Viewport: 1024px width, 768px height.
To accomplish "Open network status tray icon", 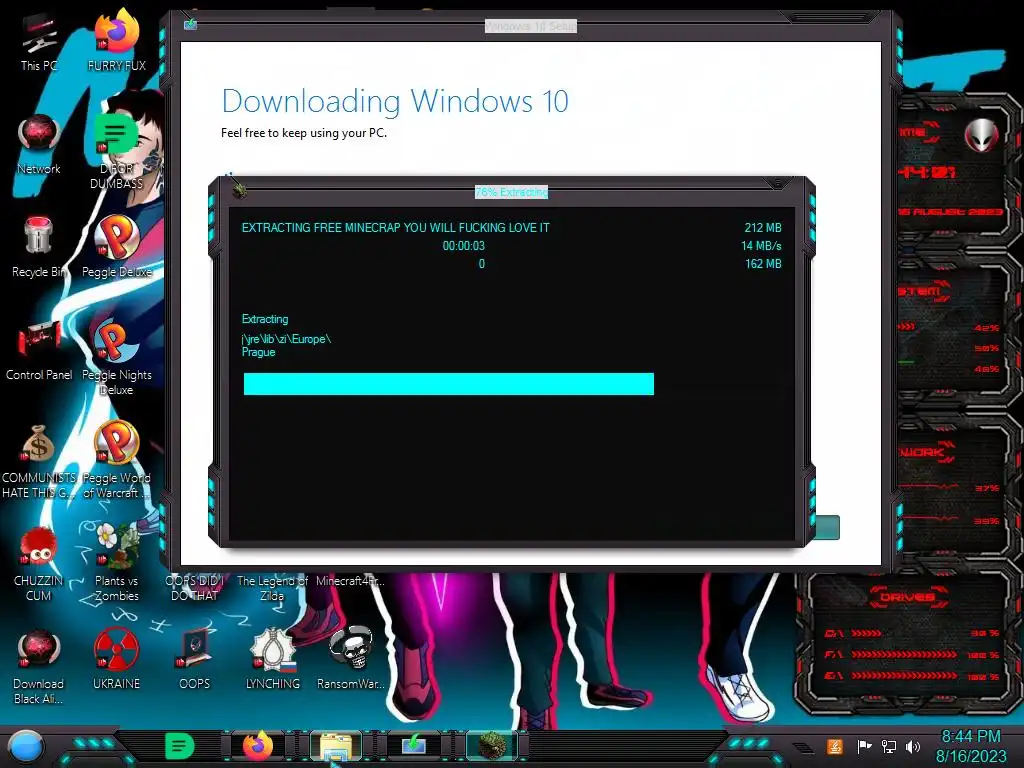I will (889, 746).
